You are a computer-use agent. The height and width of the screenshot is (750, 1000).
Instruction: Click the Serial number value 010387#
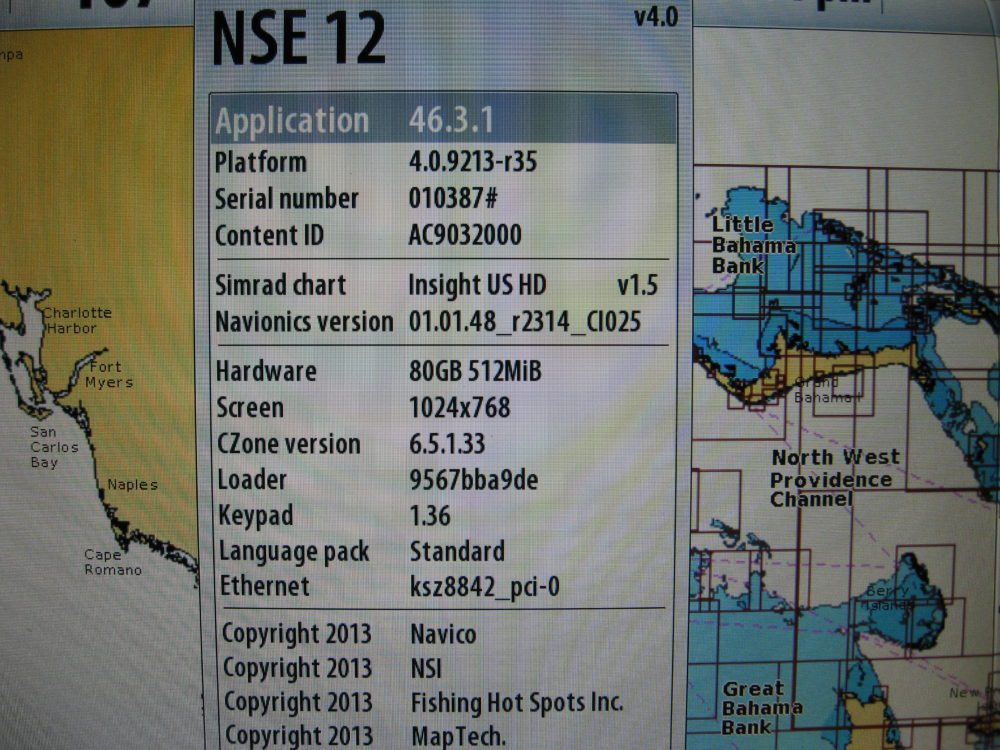point(453,198)
